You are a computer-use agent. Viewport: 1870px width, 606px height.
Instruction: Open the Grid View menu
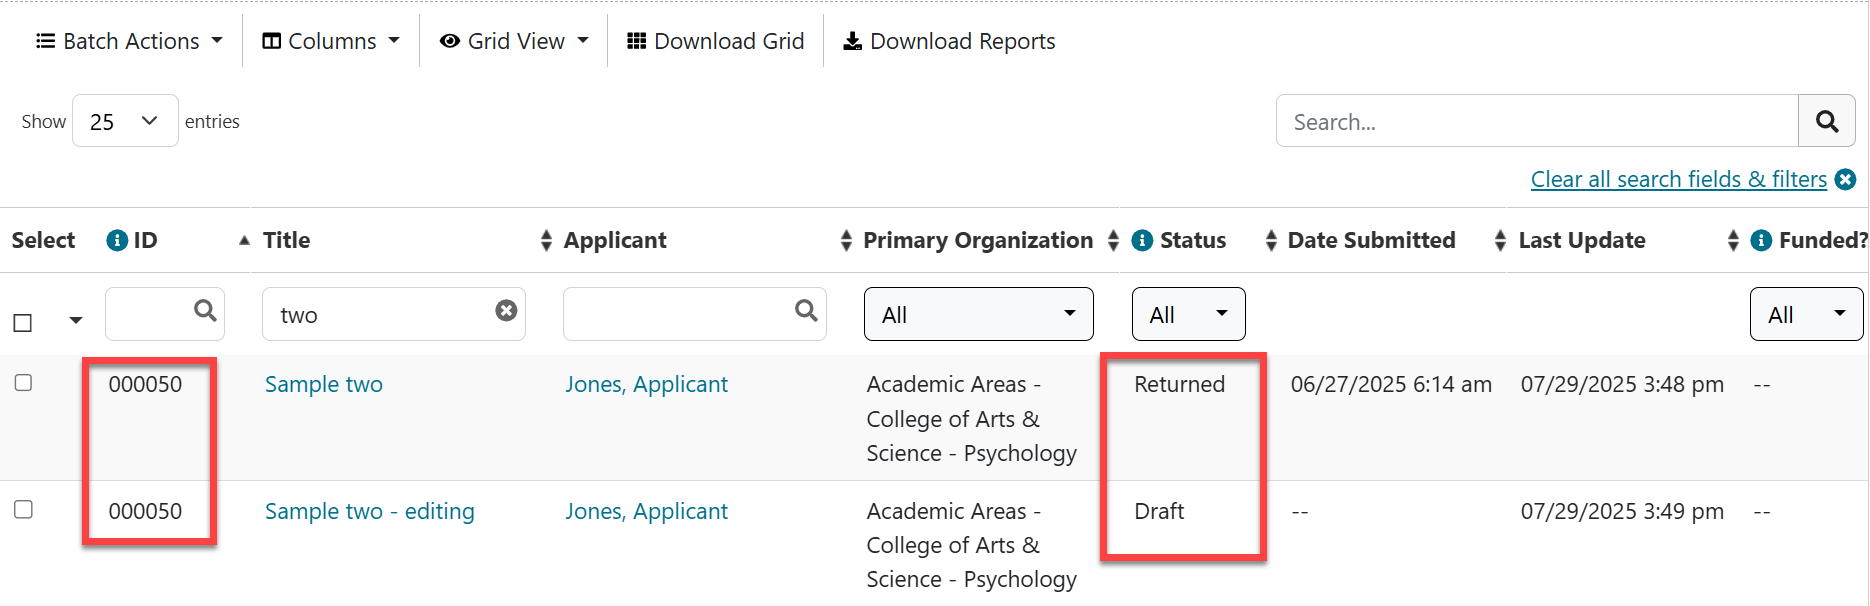tap(514, 41)
